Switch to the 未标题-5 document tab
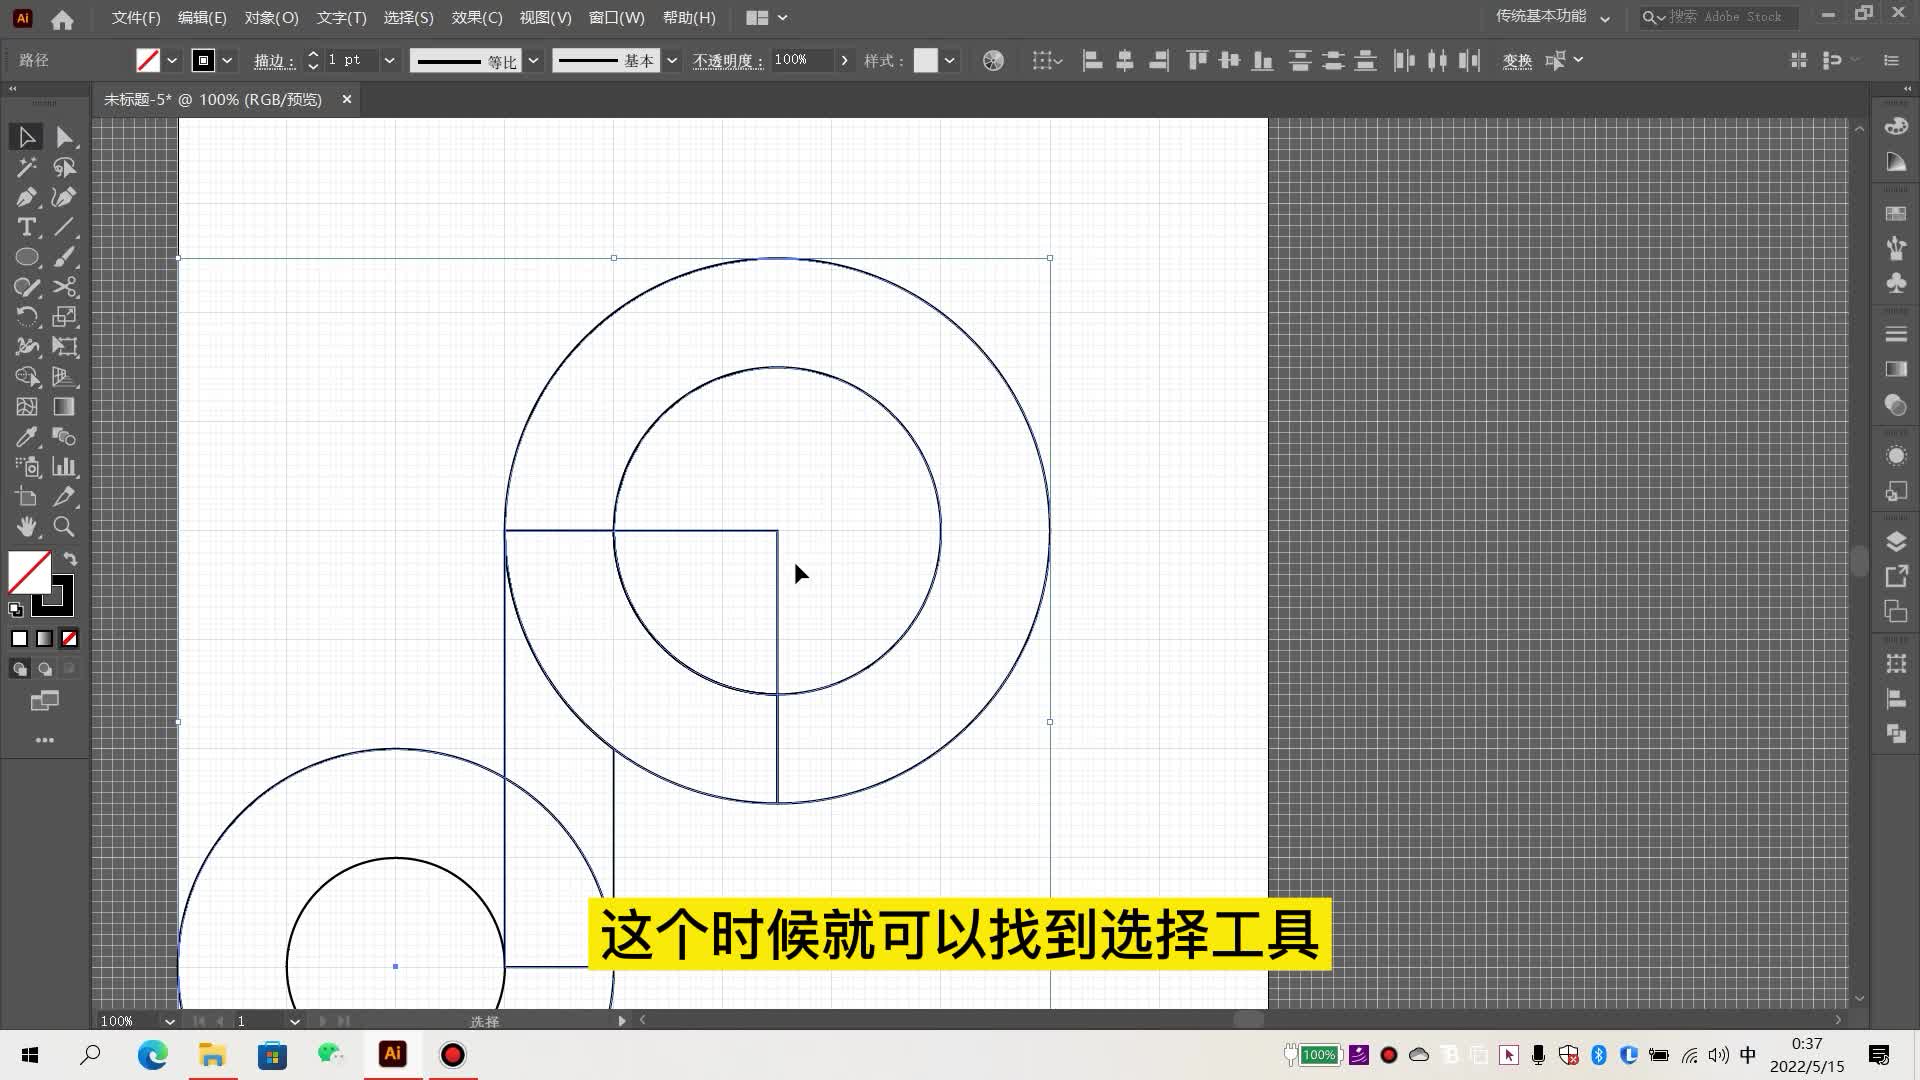 click(x=213, y=100)
